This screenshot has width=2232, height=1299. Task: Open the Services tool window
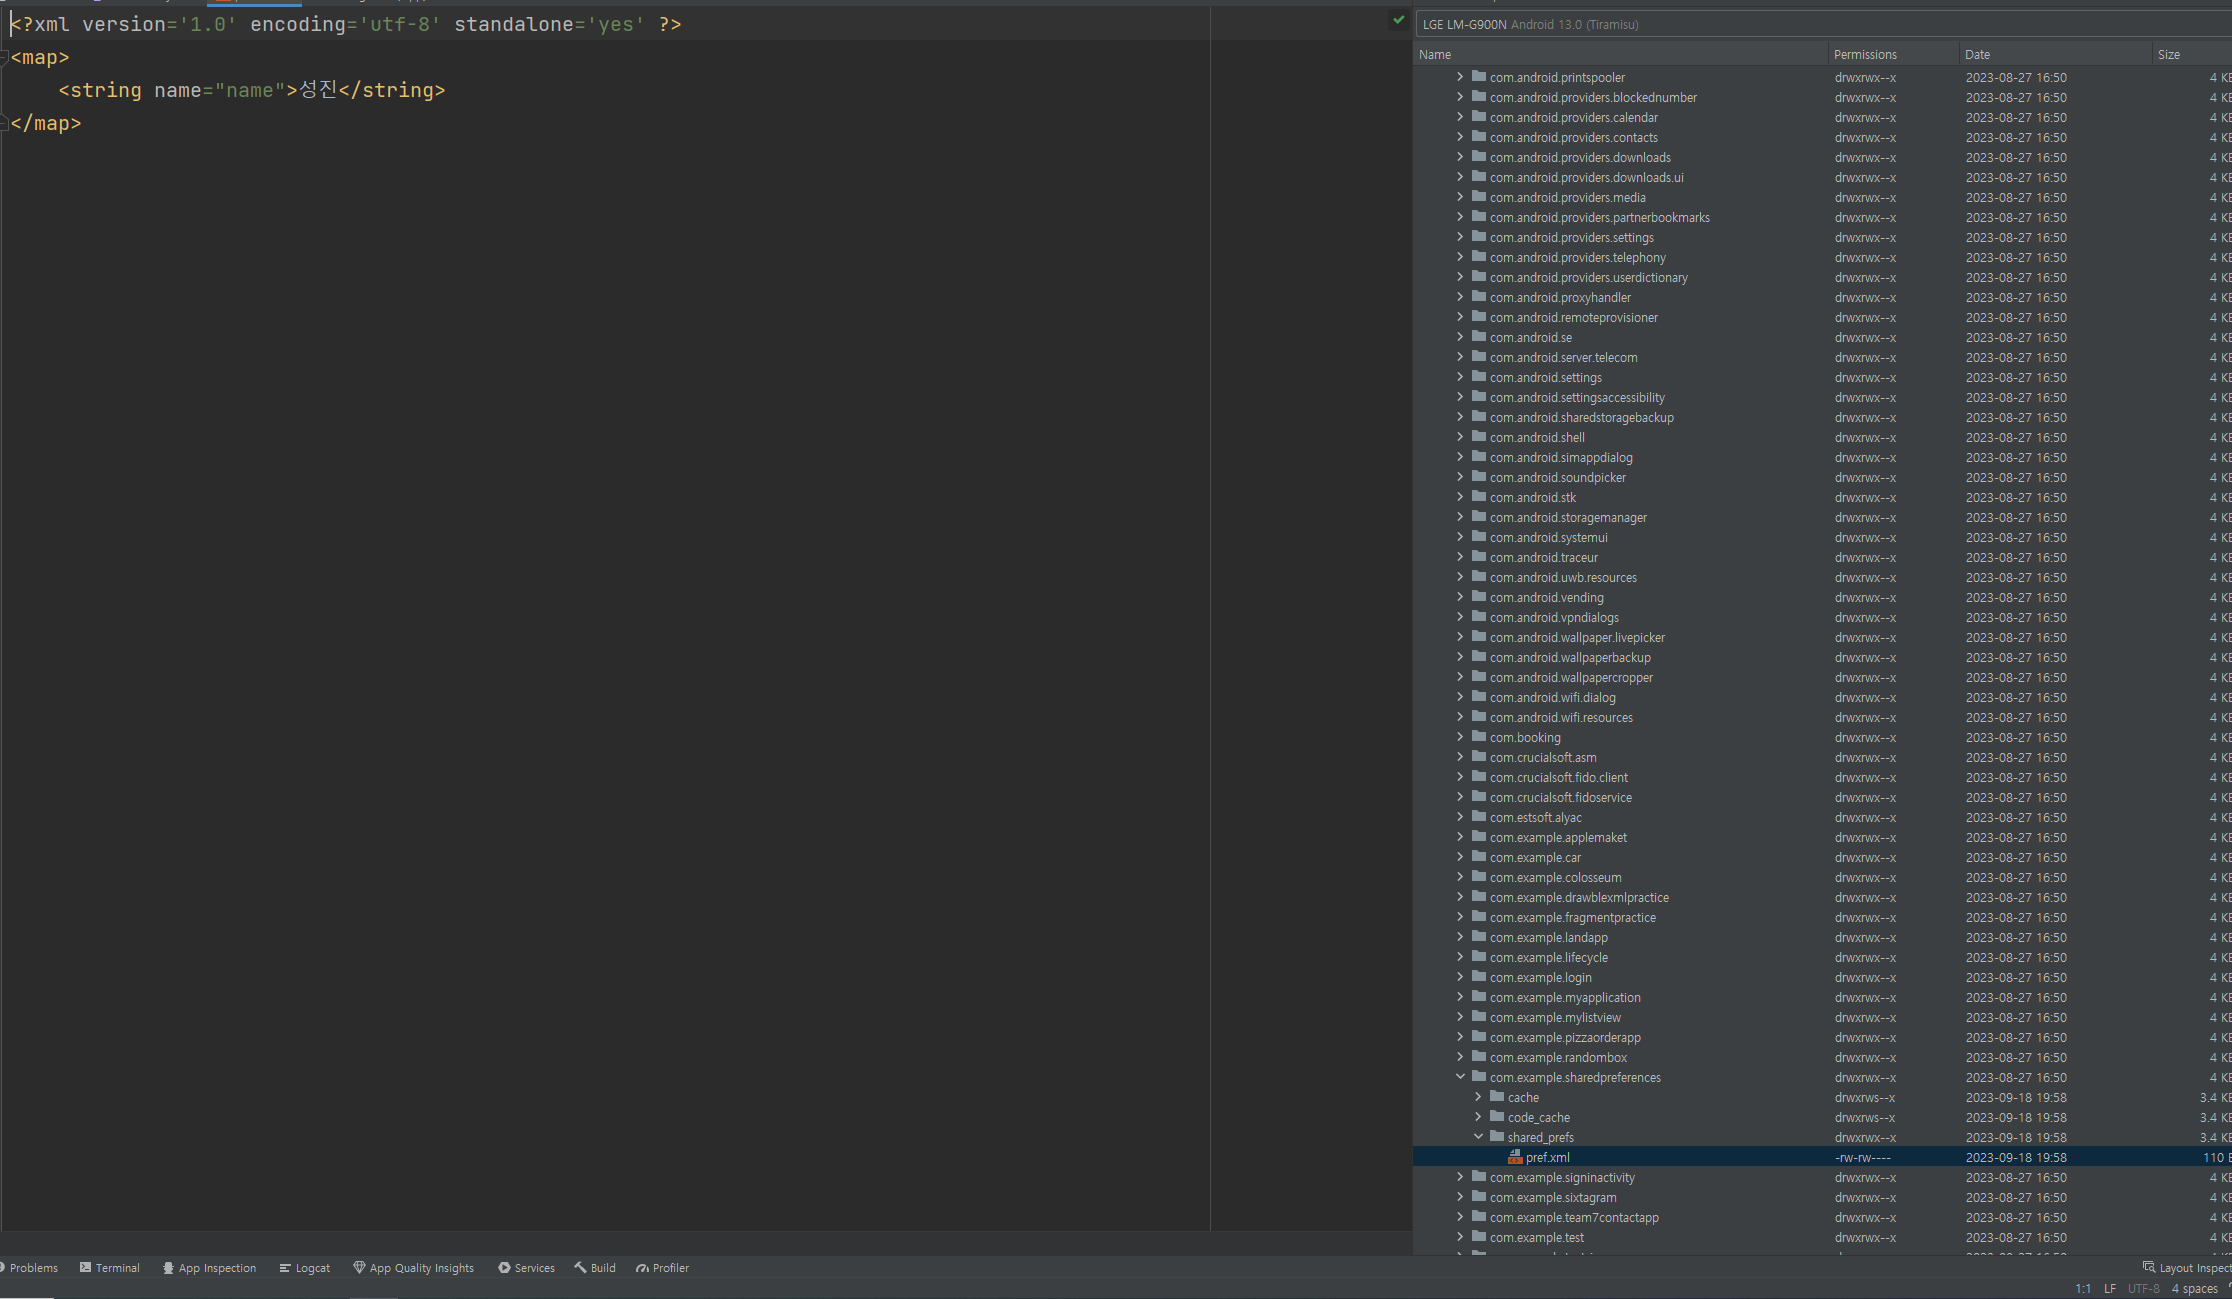pyautogui.click(x=526, y=1268)
